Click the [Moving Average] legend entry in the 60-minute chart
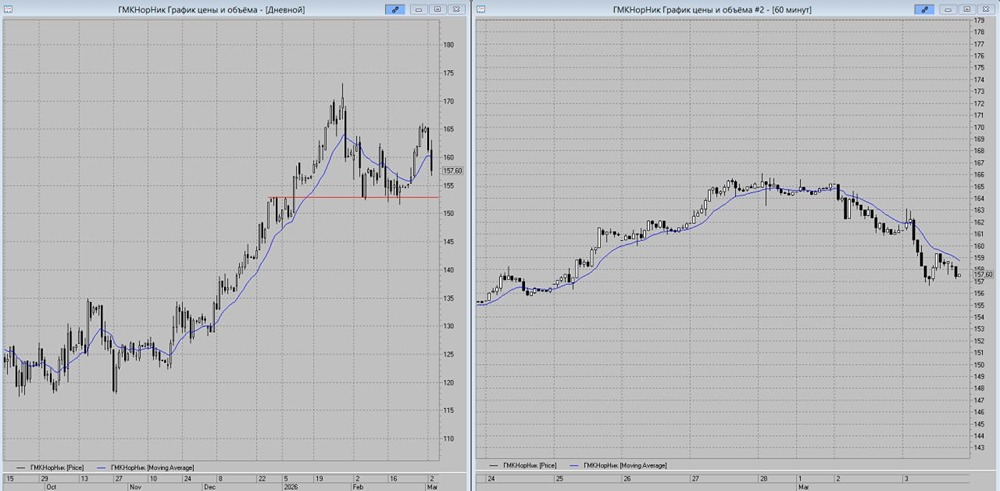This screenshot has height=491, width=1000. (x=617, y=465)
